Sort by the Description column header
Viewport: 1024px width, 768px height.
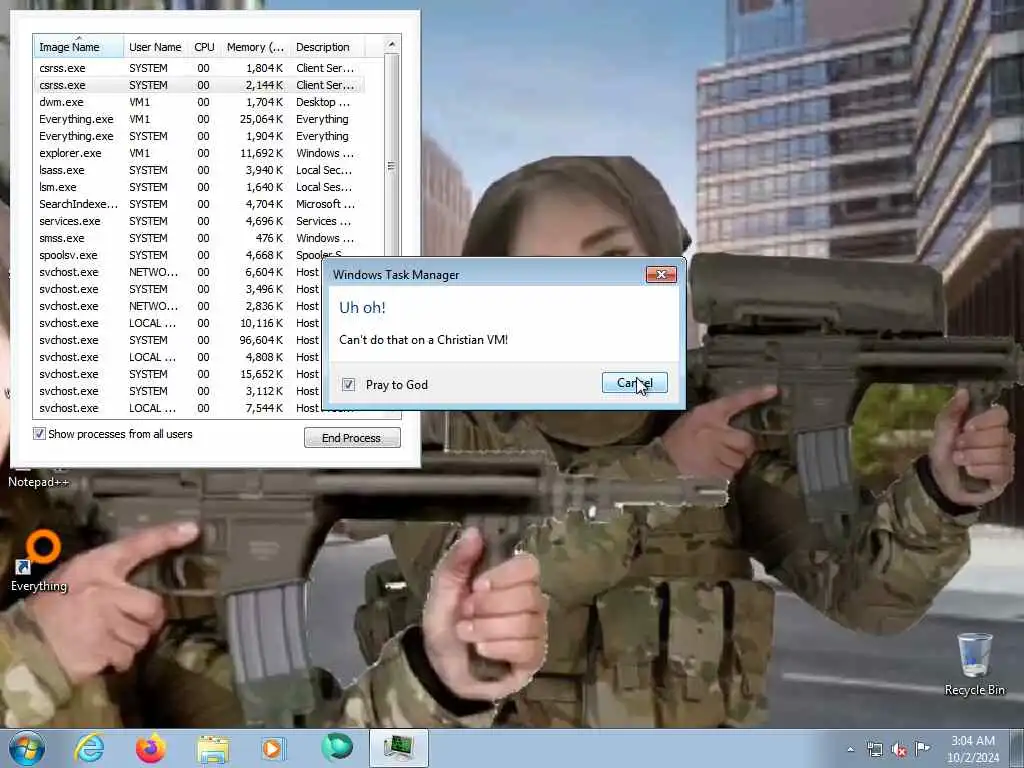pos(327,46)
